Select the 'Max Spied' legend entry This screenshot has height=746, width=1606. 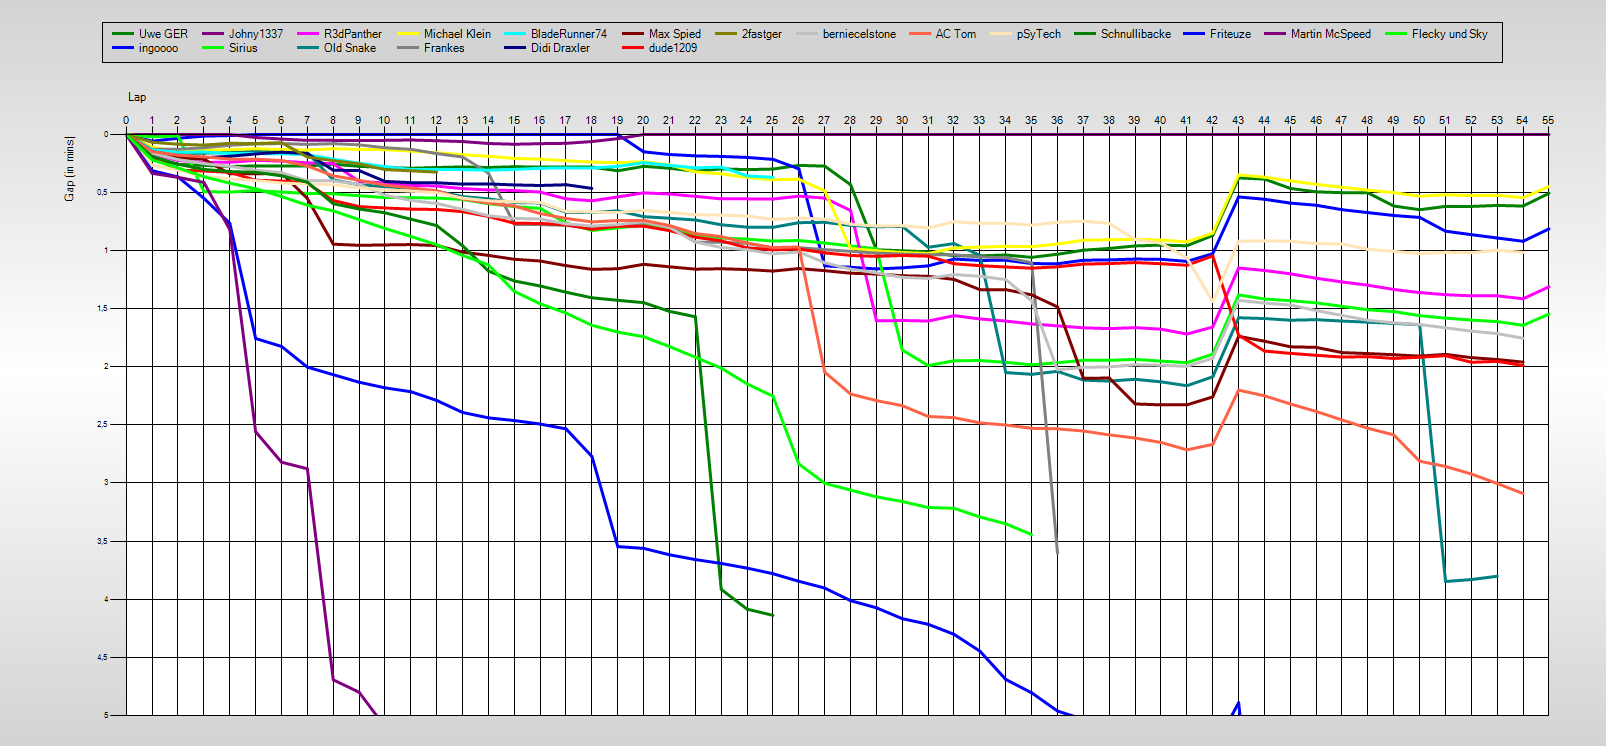675,34
